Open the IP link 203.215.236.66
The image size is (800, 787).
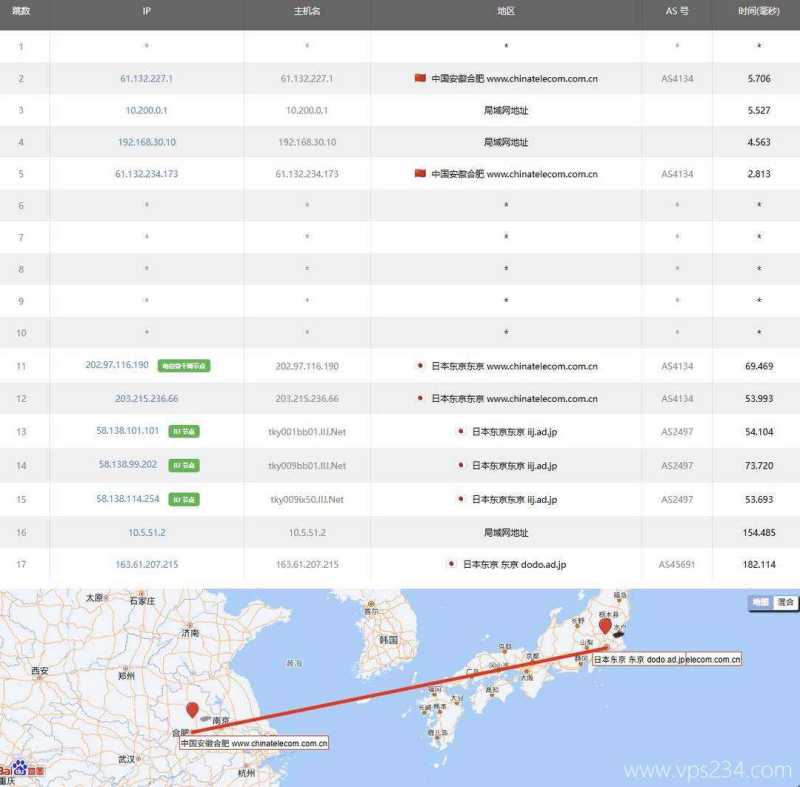tap(146, 398)
